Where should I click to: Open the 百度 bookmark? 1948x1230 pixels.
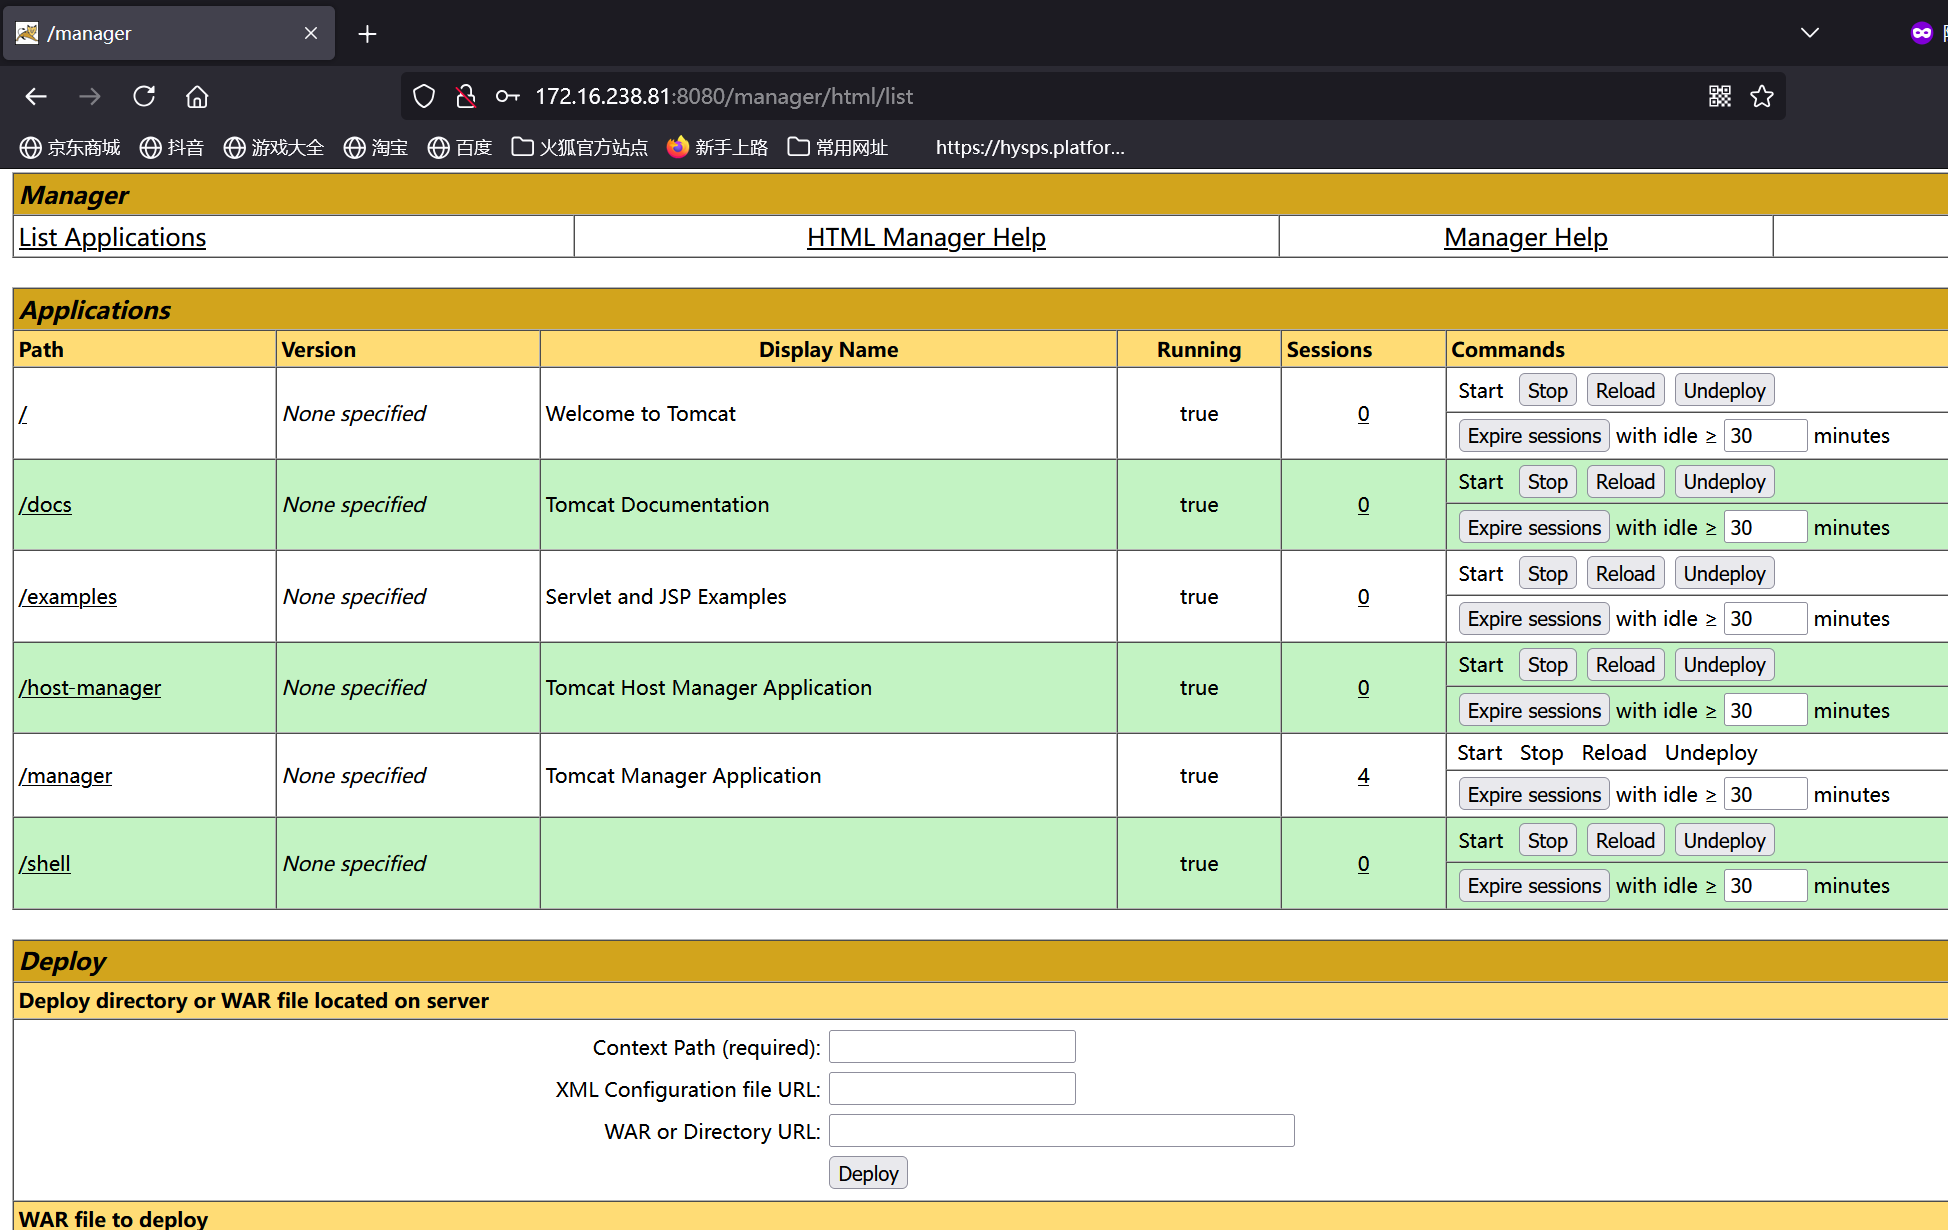click(x=460, y=147)
